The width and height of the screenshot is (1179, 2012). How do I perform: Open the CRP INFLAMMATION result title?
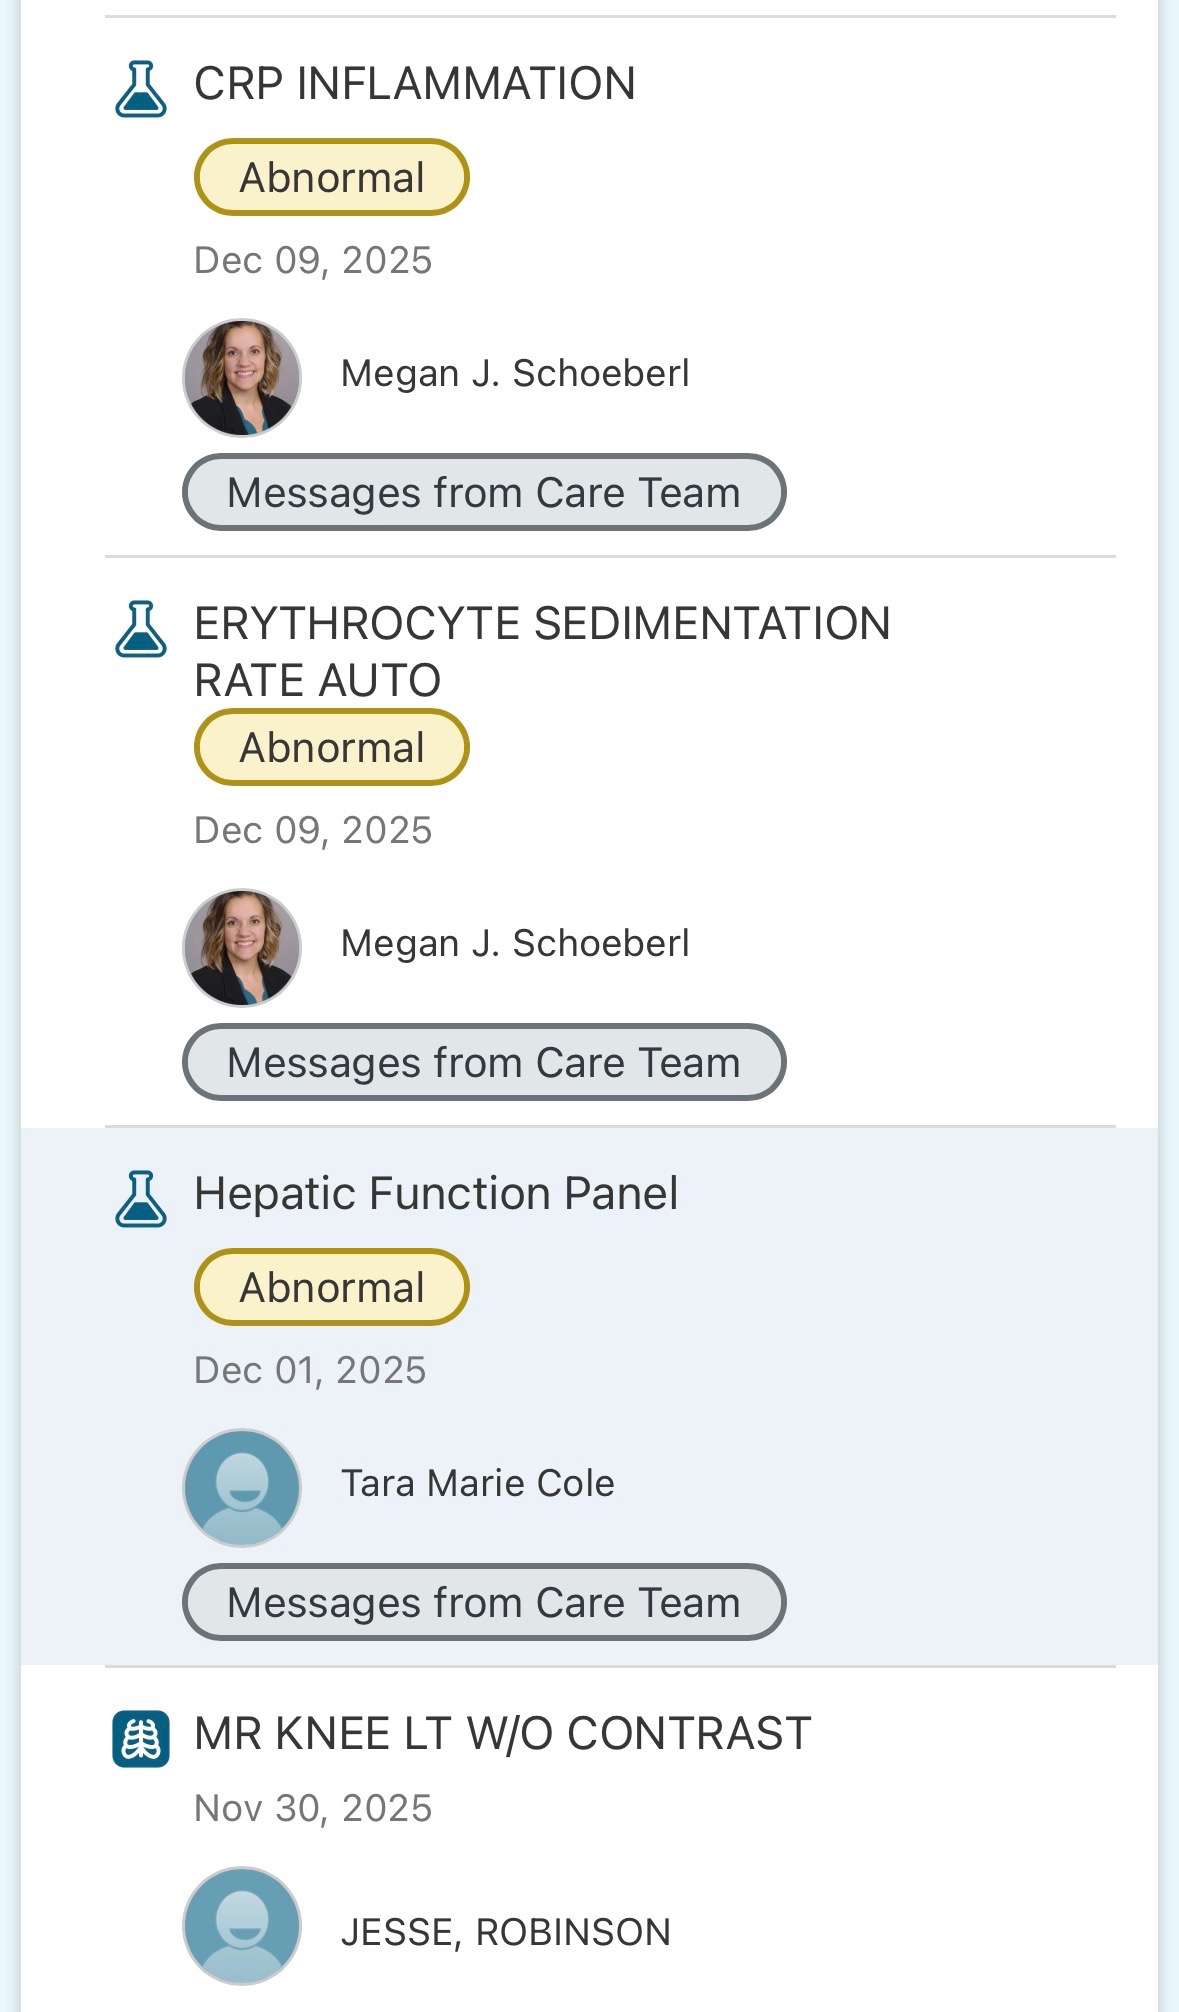(415, 84)
